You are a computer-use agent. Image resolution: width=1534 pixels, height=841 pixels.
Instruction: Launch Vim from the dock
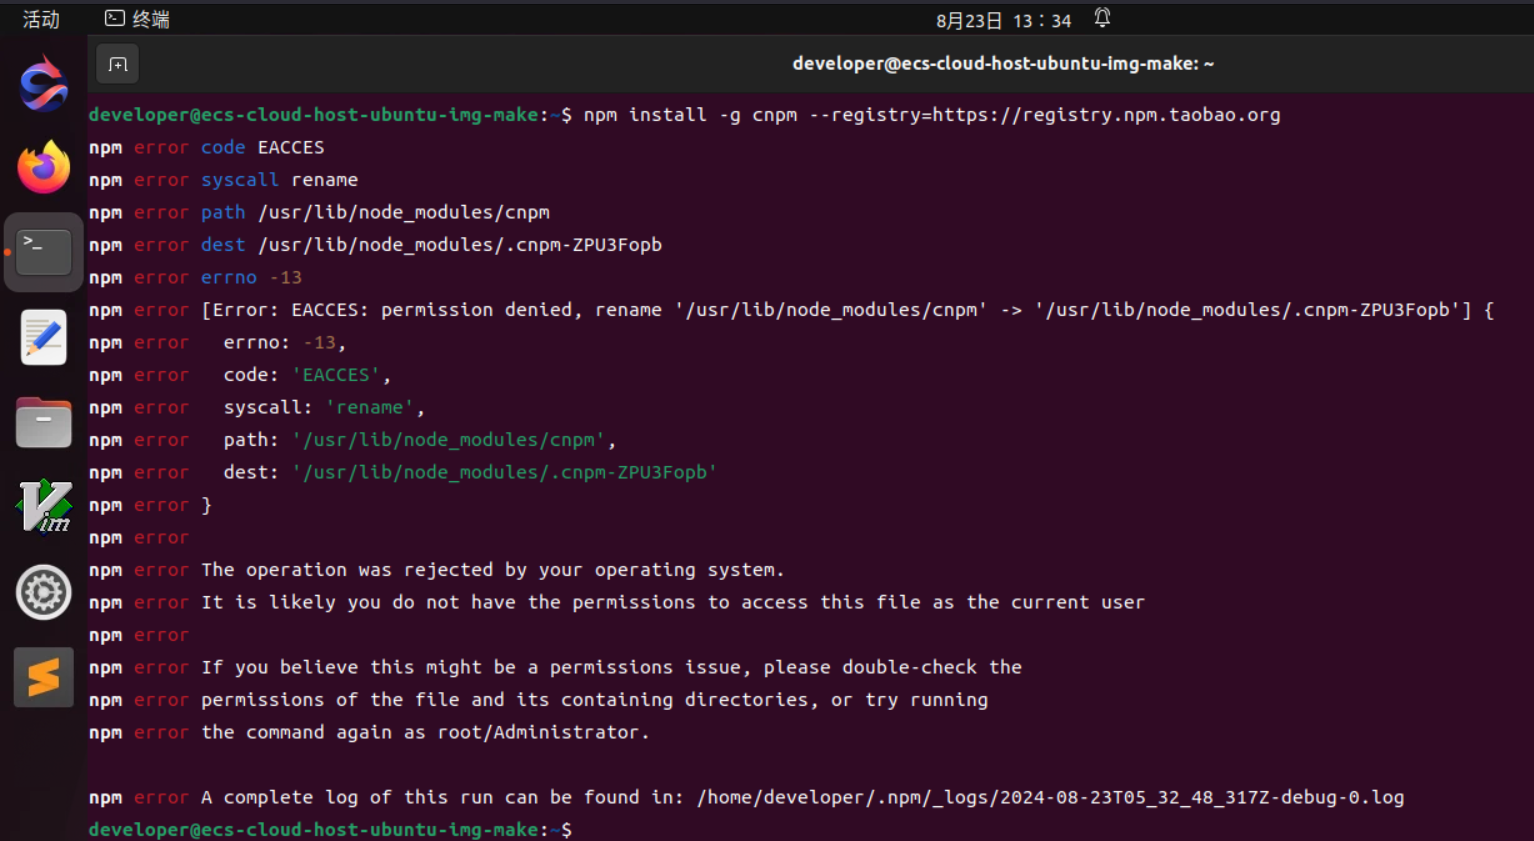pyautogui.click(x=43, y=507)
